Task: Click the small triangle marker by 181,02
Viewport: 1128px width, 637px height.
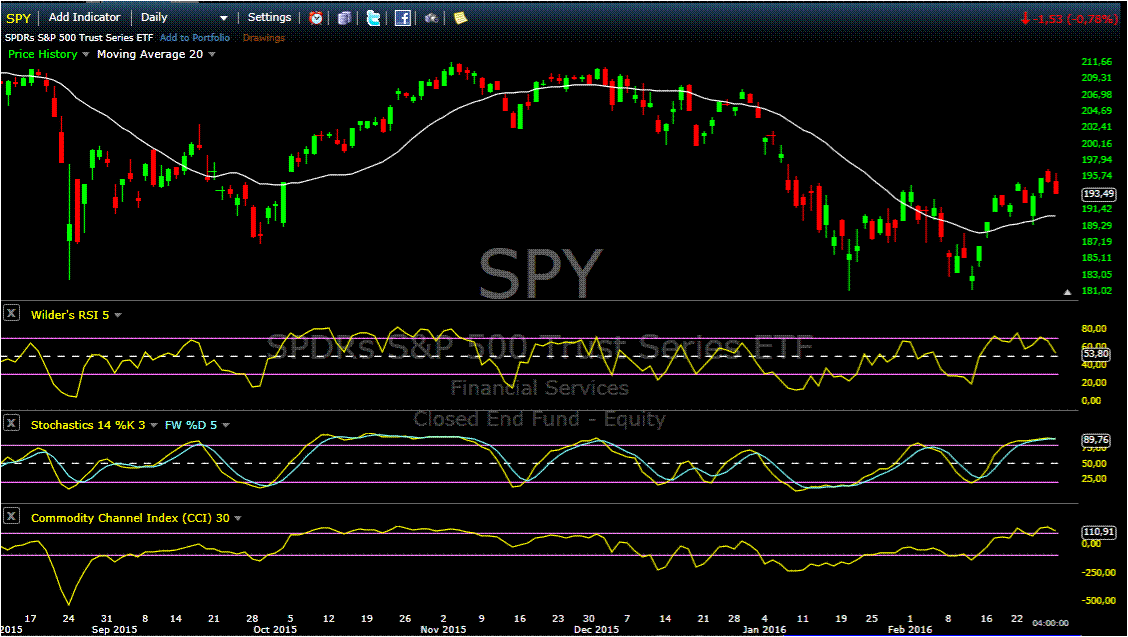Action: pos(1068,292)
